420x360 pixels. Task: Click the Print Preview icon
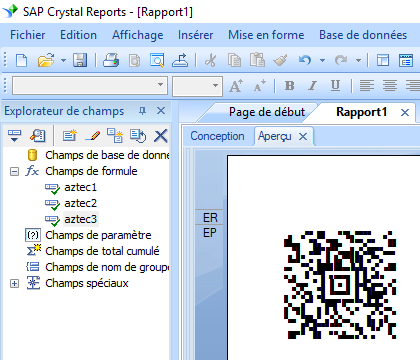[x=135, y=61]
